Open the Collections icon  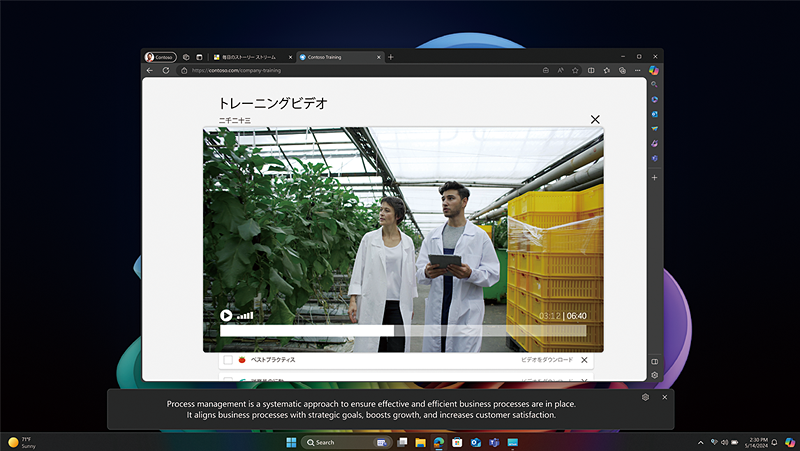622,70
